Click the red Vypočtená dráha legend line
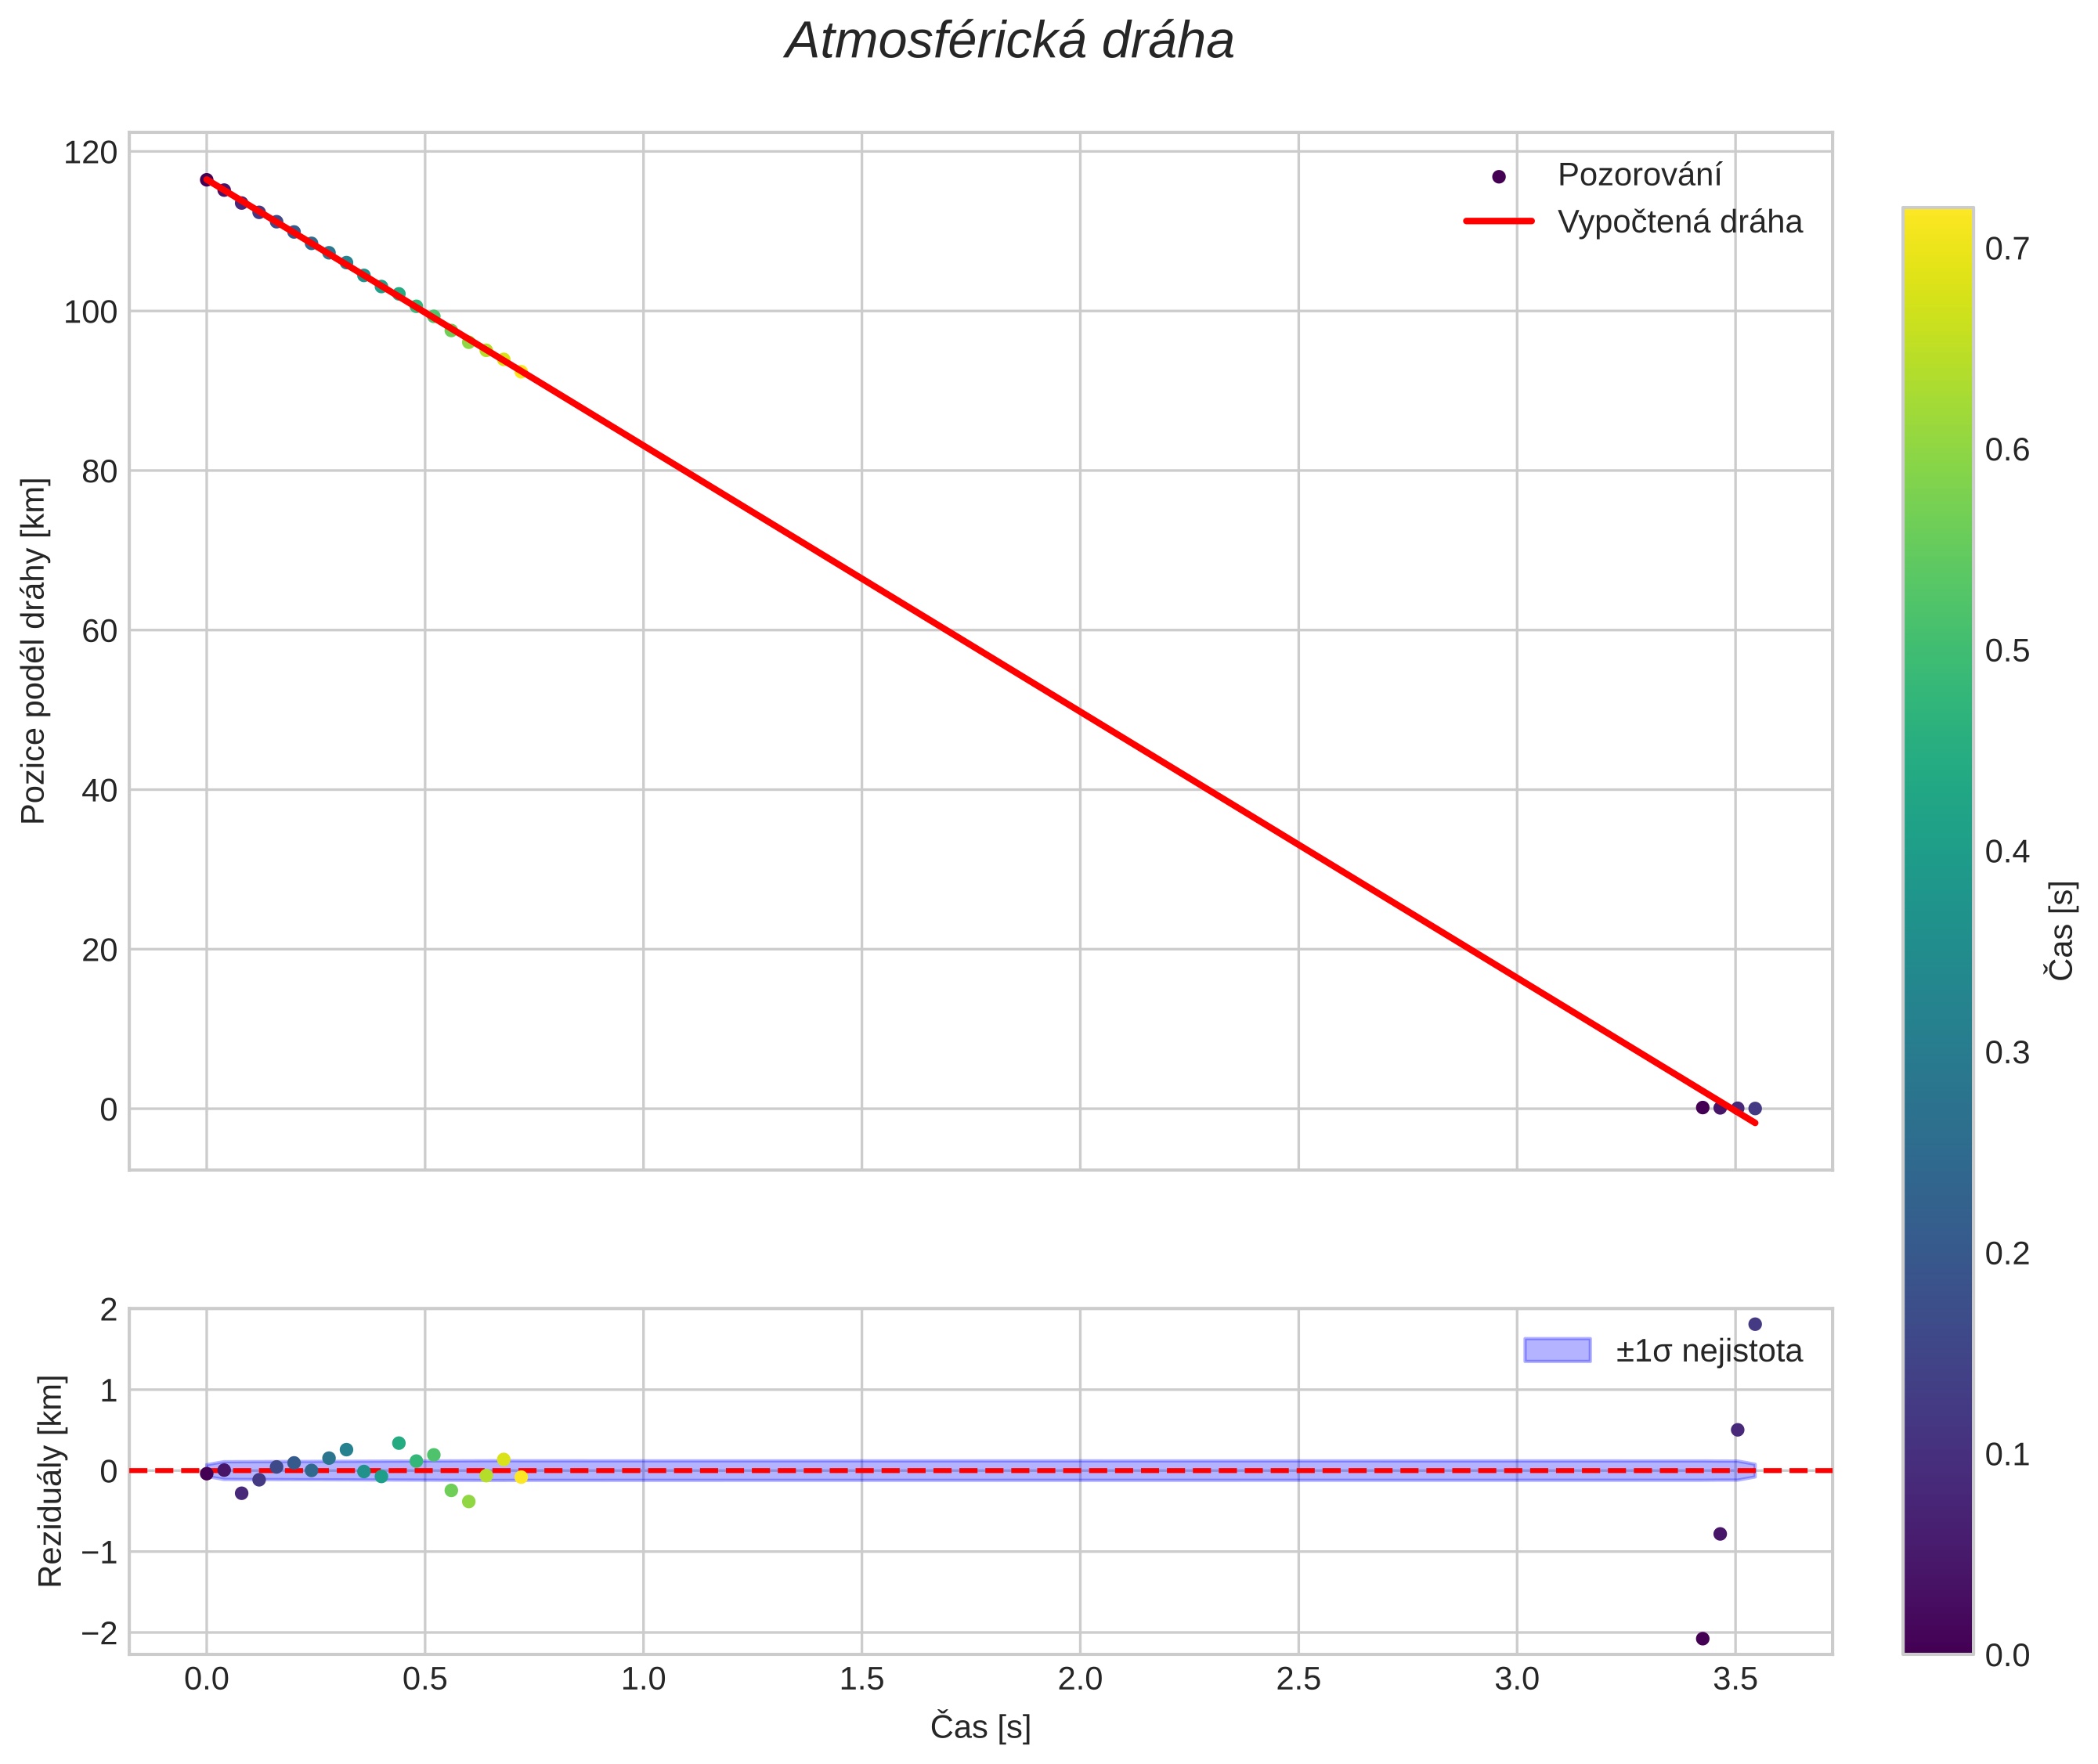 1498,221
